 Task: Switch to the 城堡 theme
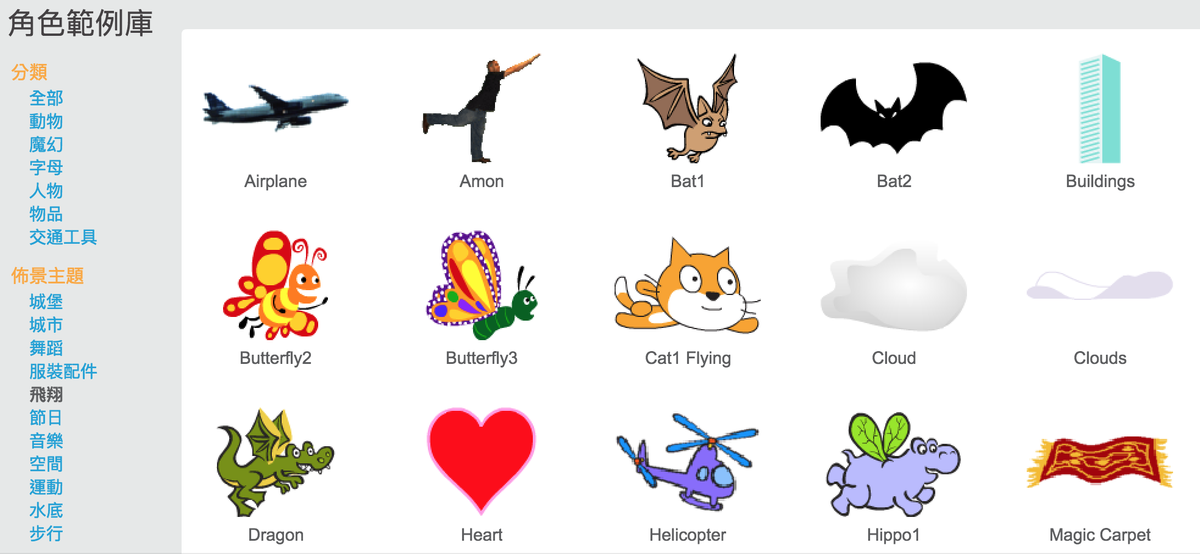point(46,301)
